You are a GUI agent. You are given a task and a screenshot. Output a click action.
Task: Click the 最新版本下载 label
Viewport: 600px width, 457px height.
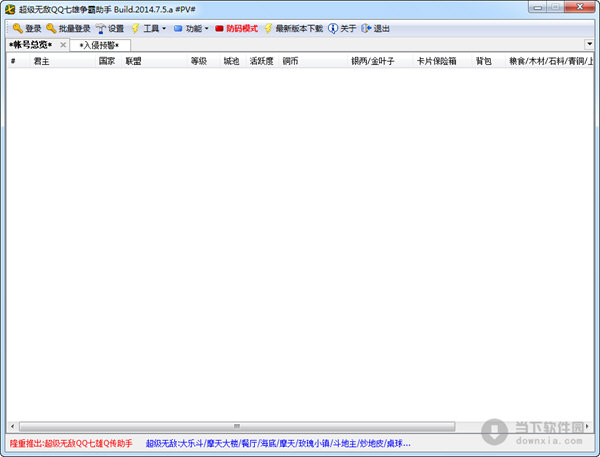point(299,29)
